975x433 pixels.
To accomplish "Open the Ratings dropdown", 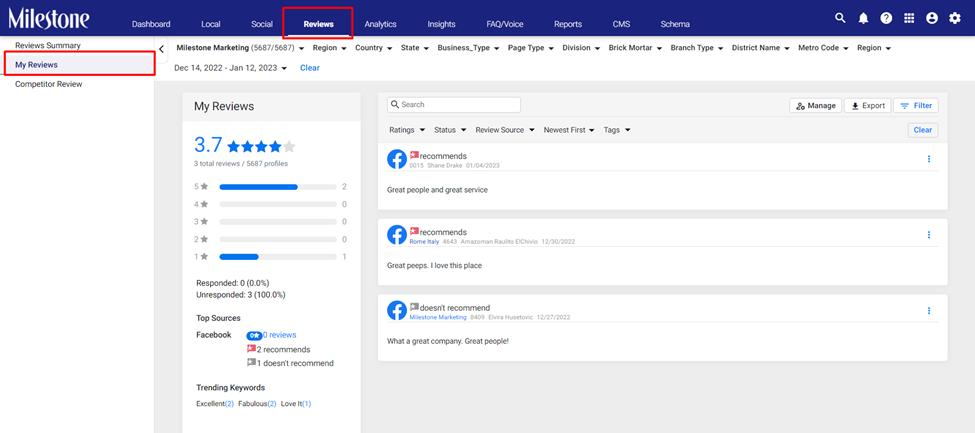I will click(407, 130).
